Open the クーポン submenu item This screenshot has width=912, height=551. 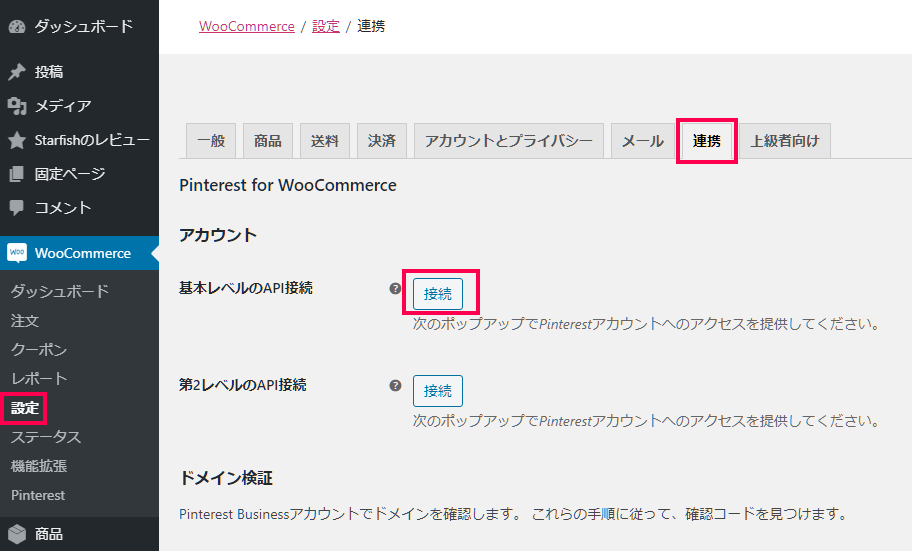[38, 349]
